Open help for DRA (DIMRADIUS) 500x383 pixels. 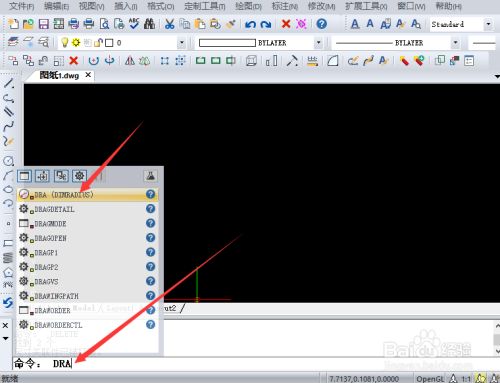pyautogui.click(x=151, y=194)
